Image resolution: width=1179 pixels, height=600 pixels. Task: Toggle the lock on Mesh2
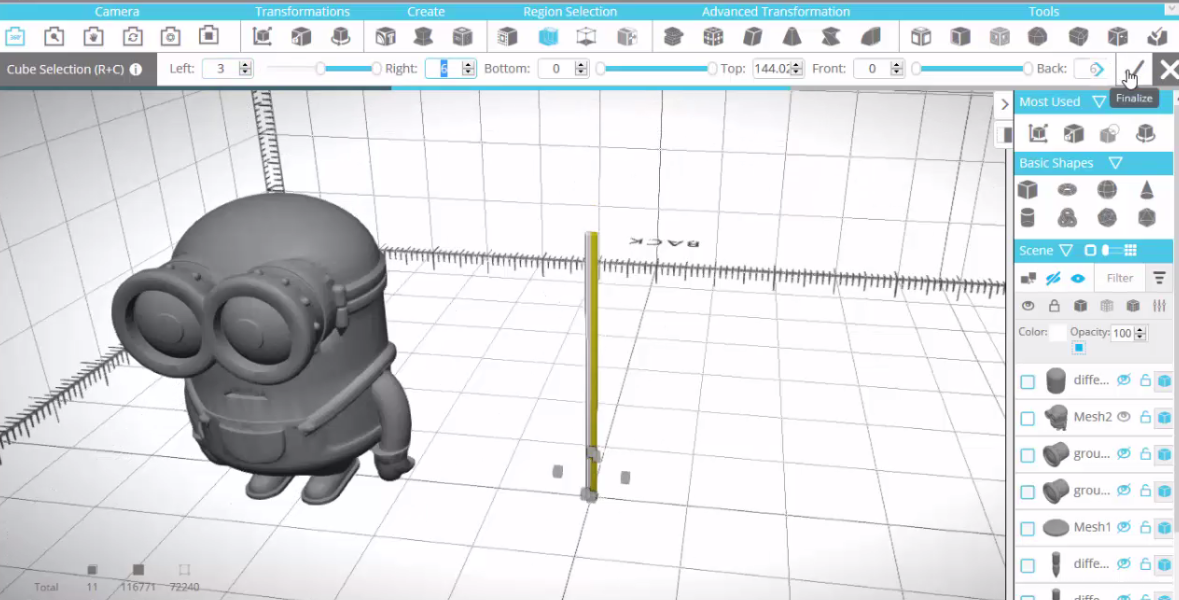click(1145, 417)
